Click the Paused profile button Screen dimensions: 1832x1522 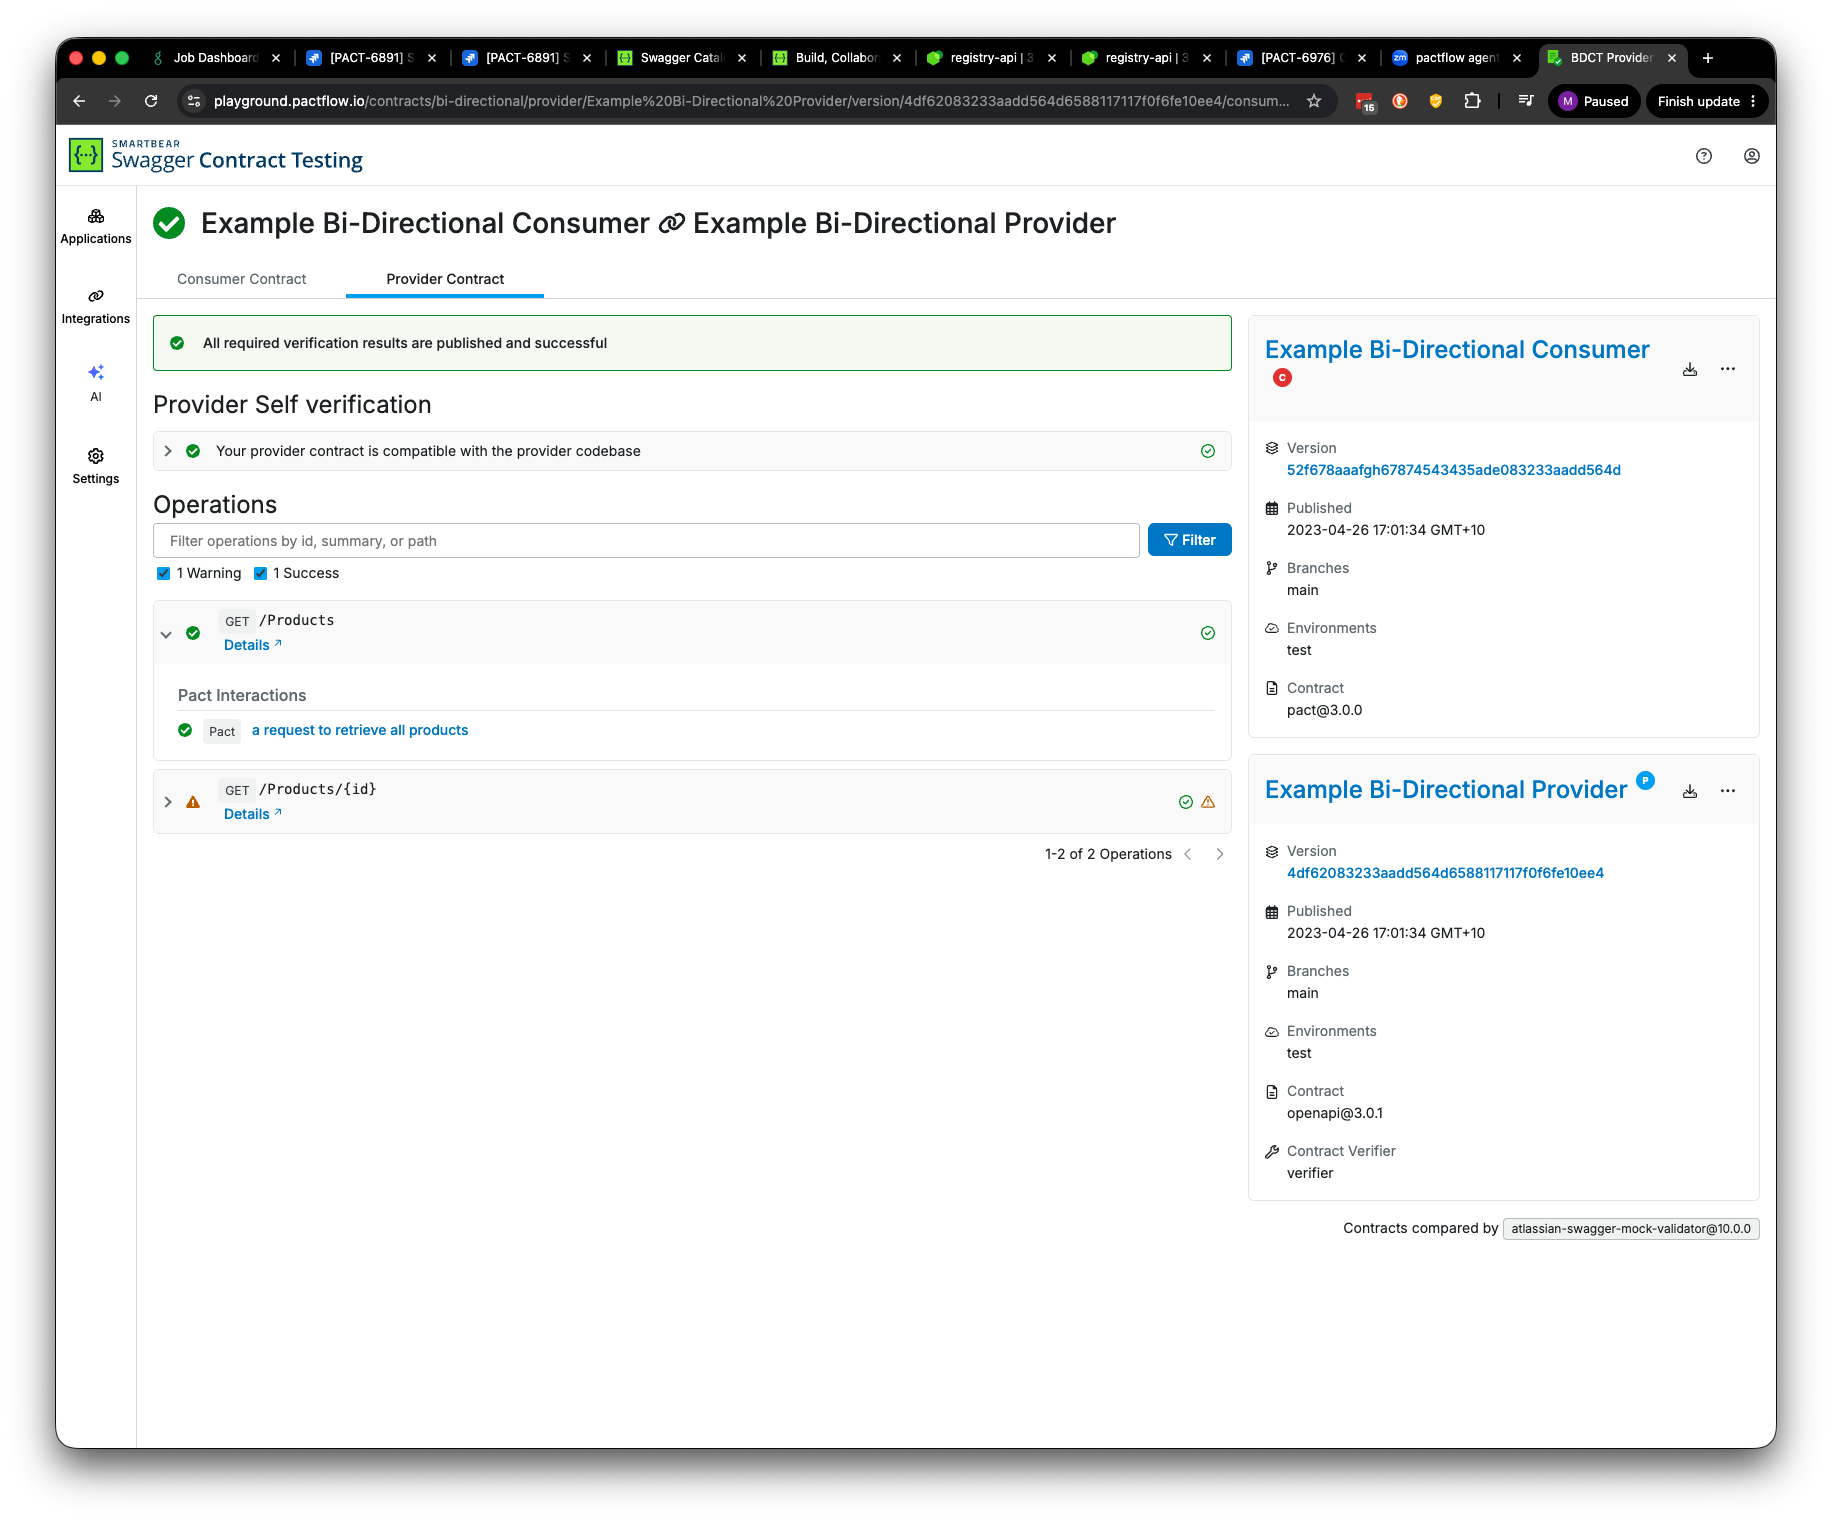[x=1595, y=101]
